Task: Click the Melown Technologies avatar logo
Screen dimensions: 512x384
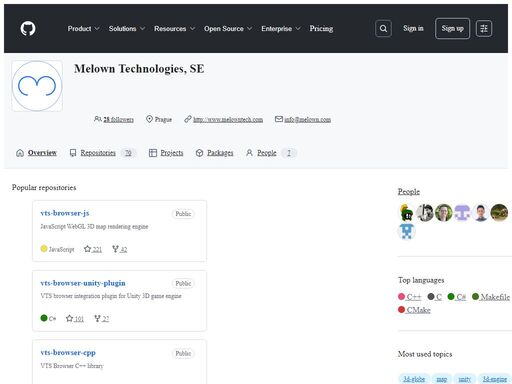Action: click(37, 86)
